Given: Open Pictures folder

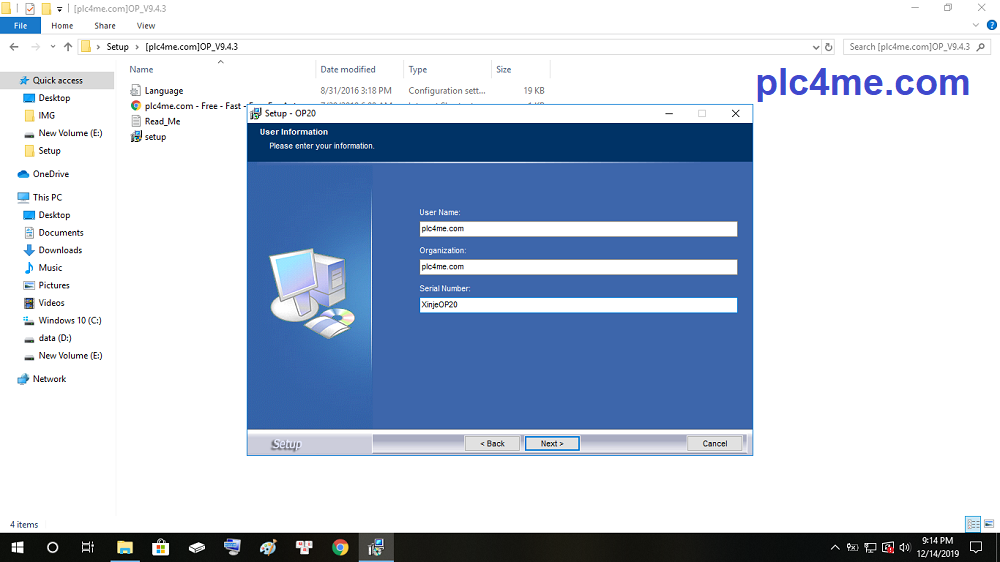Looking at the screenshot, I should [54, 285].
